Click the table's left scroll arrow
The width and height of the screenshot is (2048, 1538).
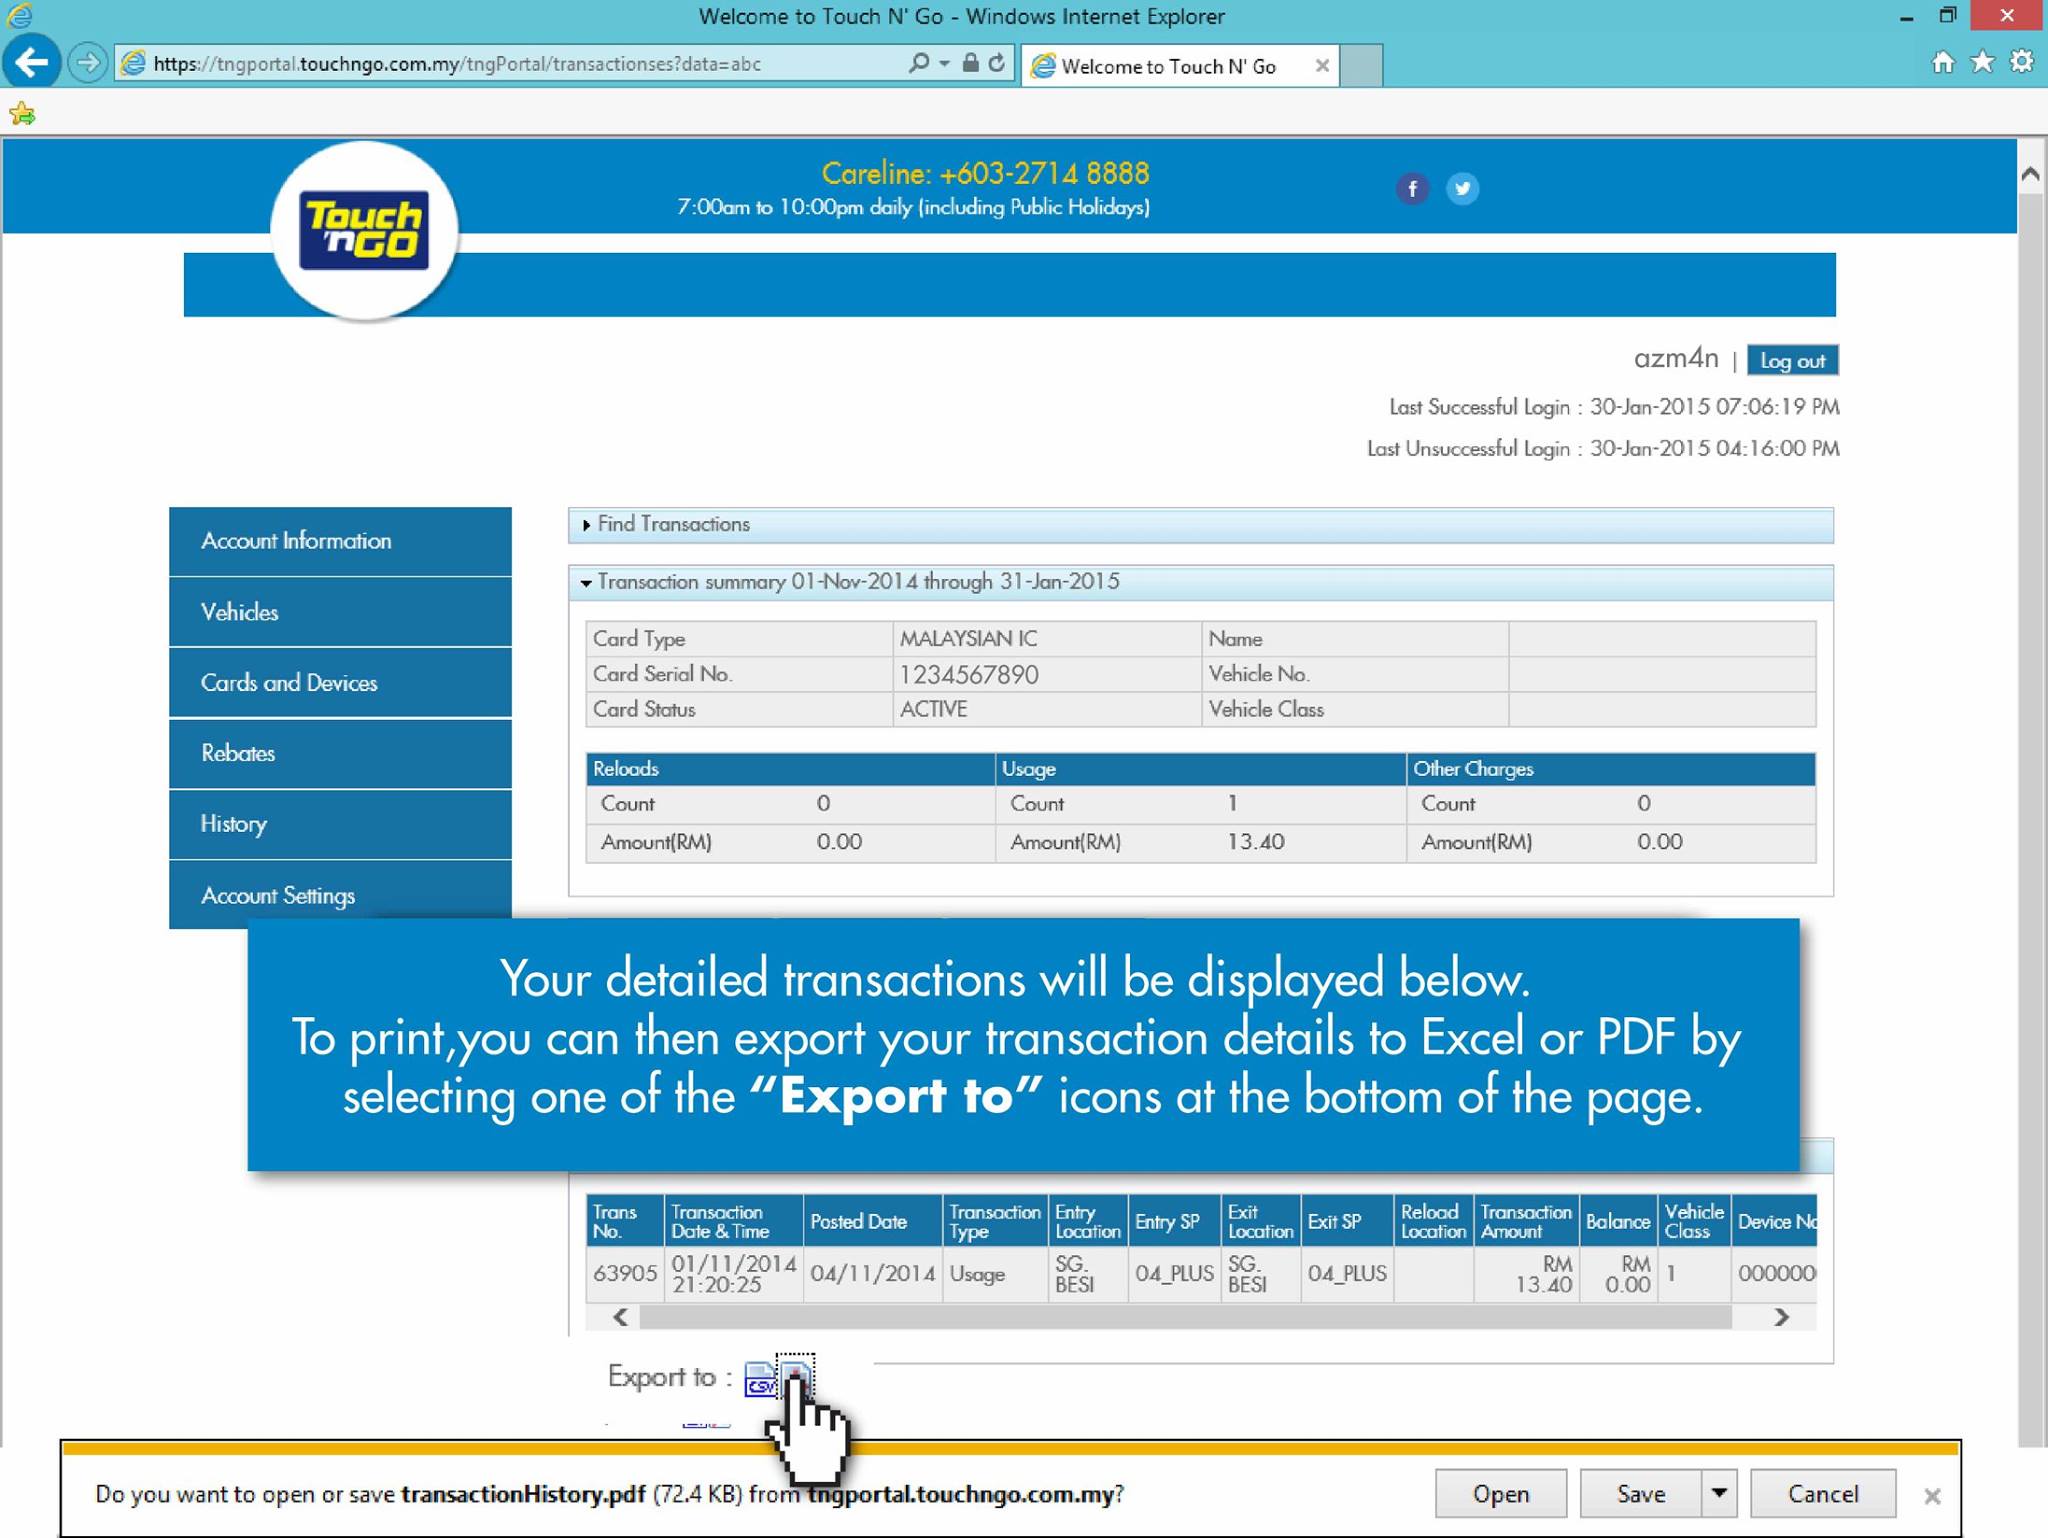(x=620, y=1317)
